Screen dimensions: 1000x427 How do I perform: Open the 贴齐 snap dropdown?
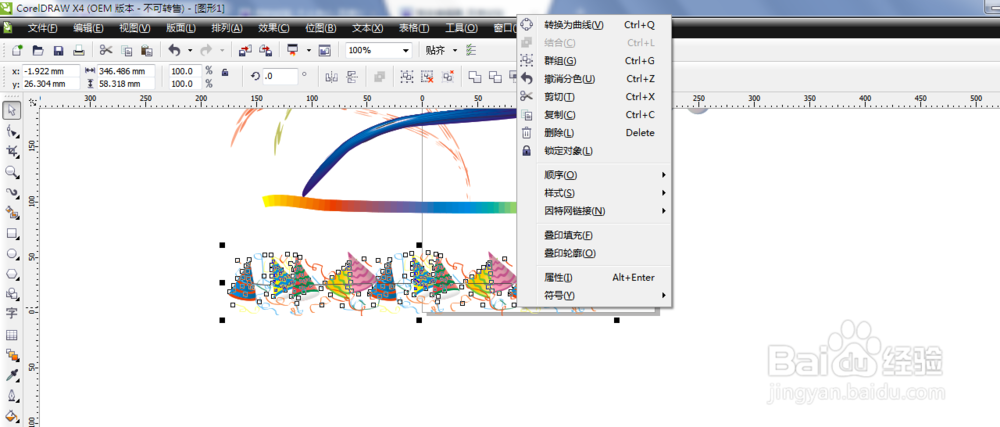(x=455, y=50)
